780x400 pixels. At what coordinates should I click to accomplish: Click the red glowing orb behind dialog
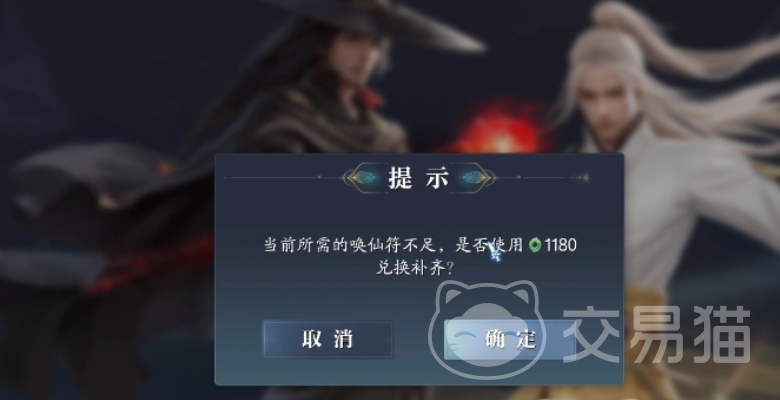pyautogui.click(x=500, y=130)
